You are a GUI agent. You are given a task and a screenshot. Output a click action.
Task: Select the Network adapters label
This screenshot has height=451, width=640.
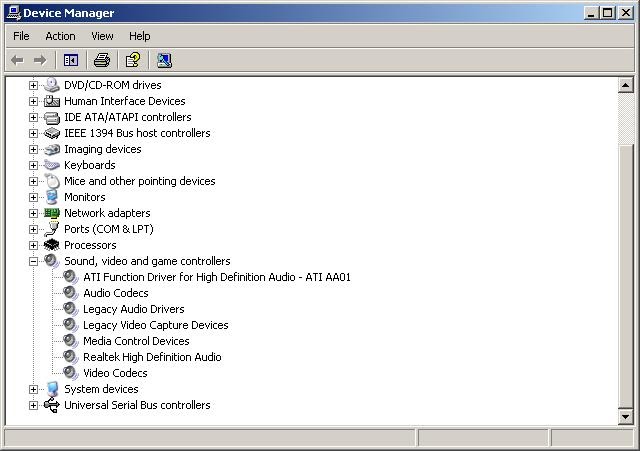pos(107,213)
